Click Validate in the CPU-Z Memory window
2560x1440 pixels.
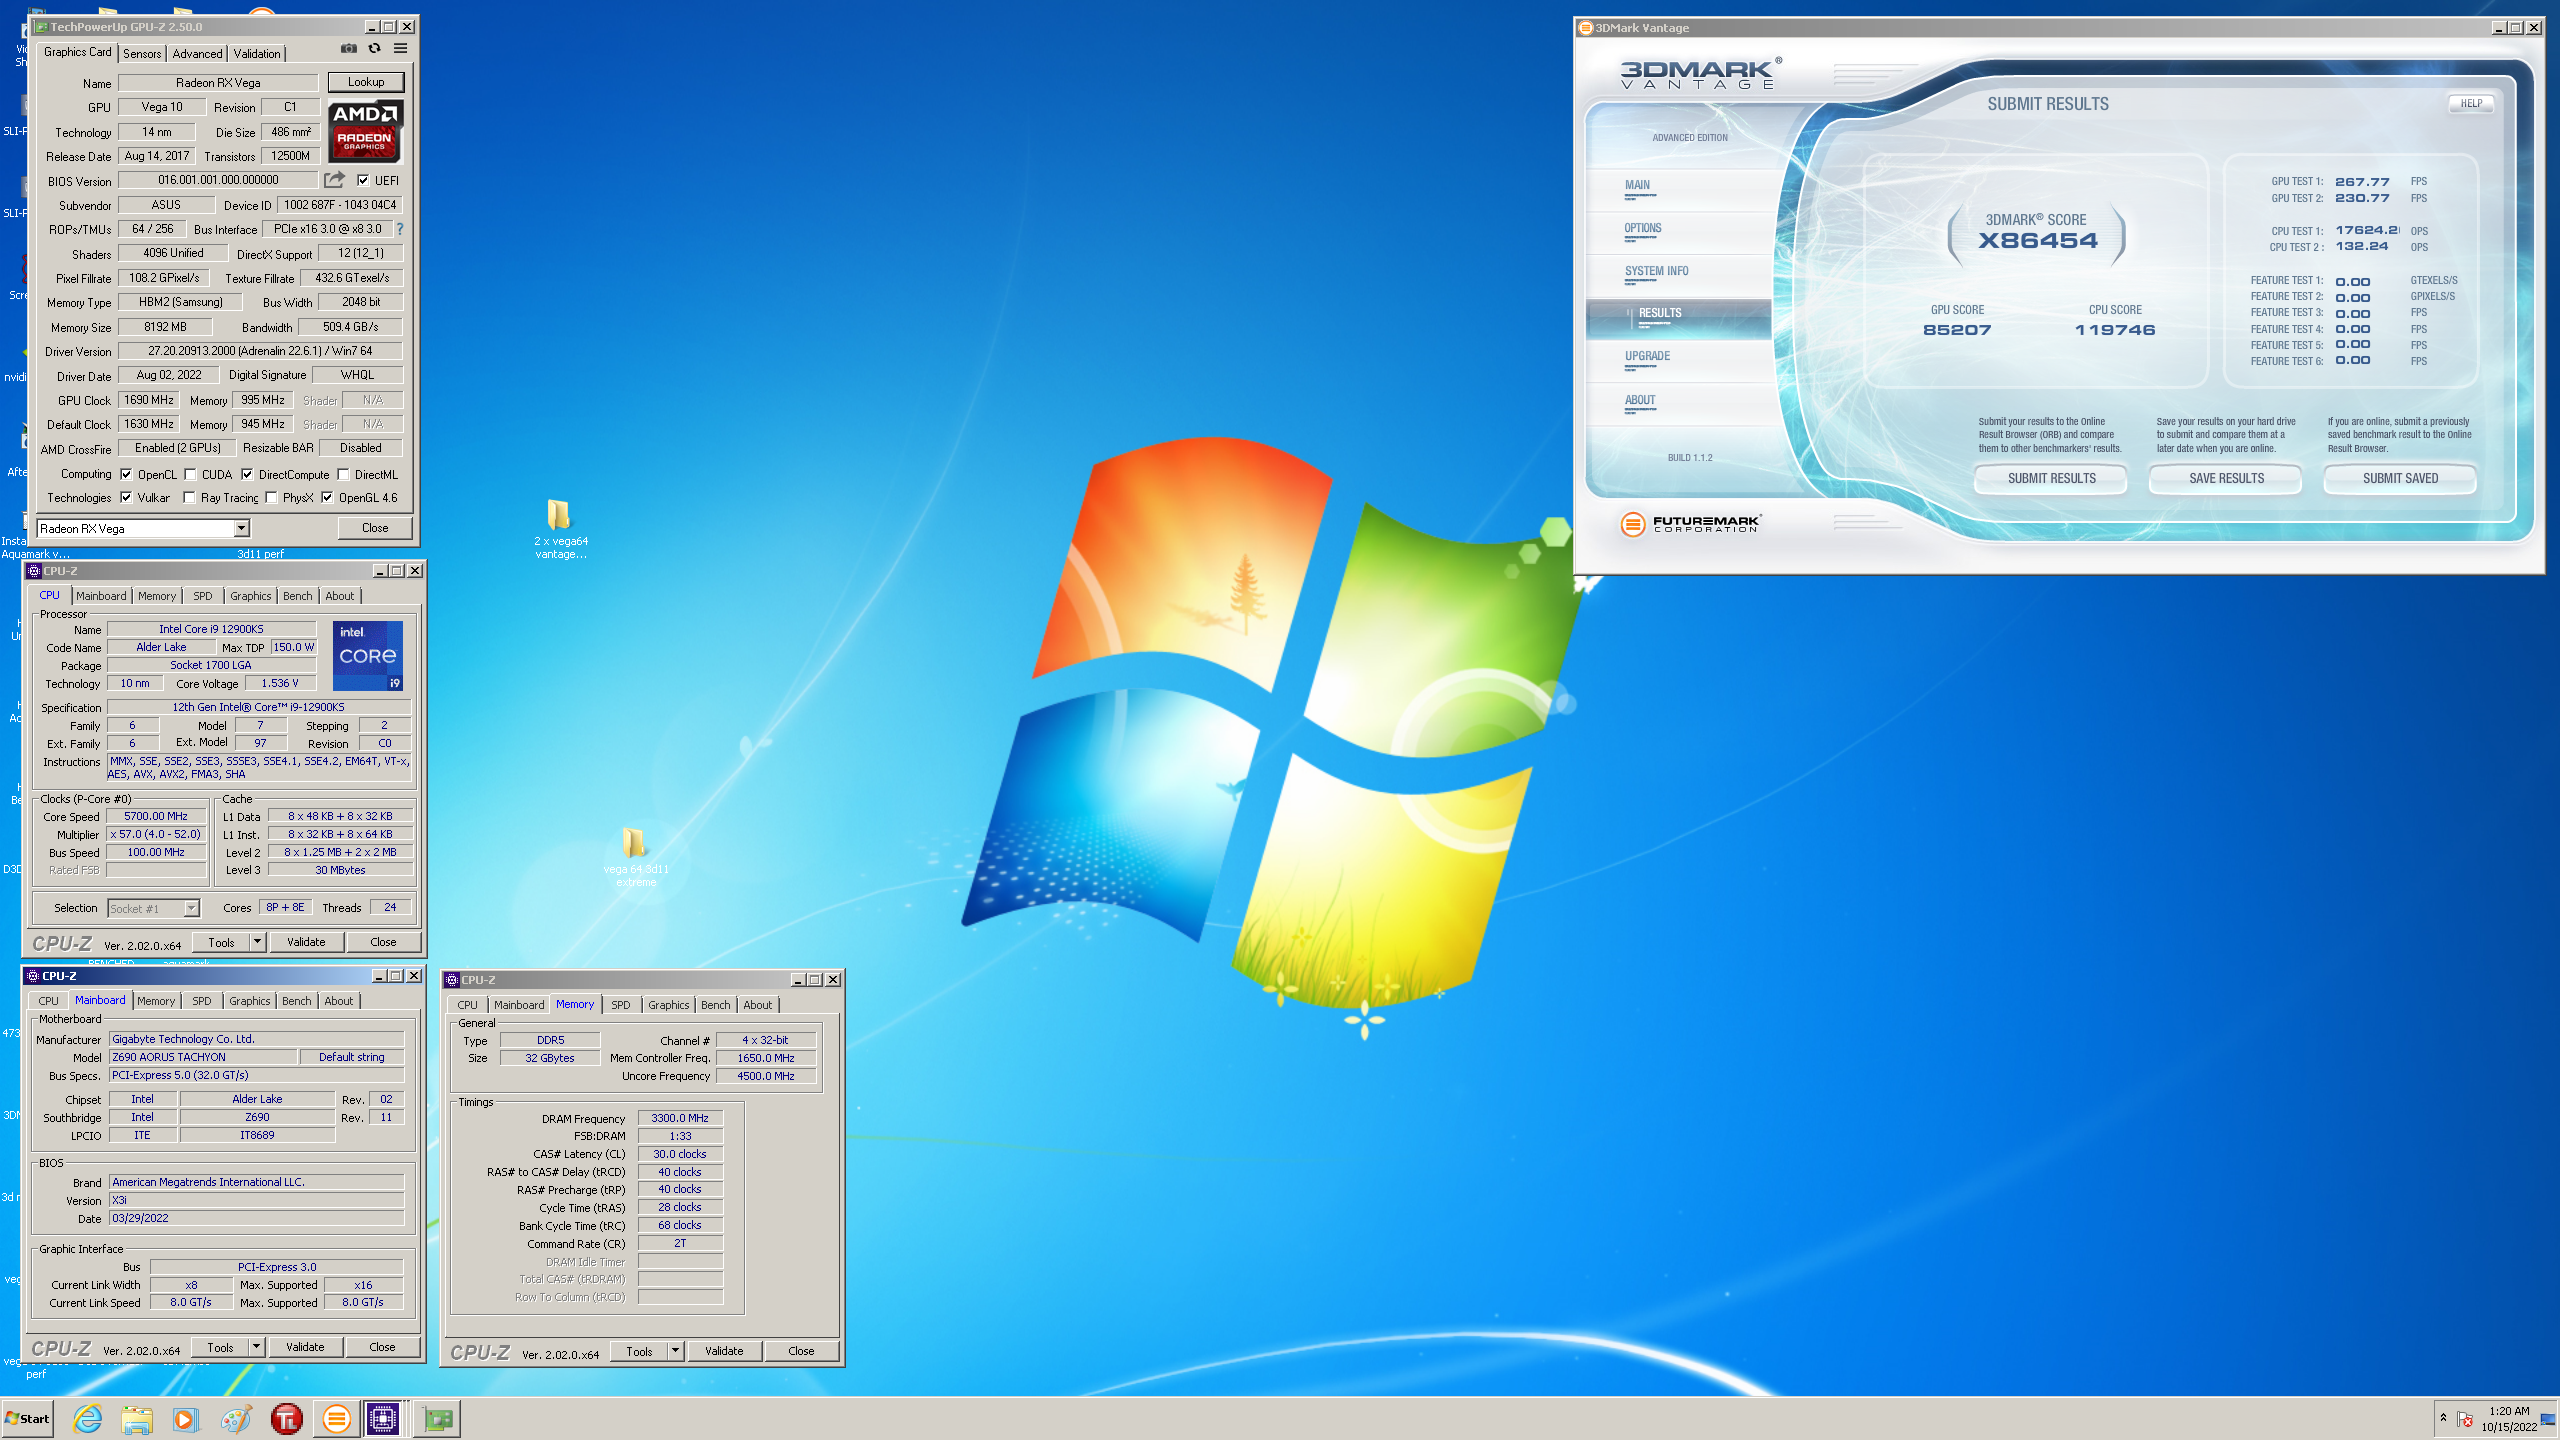click(724, 1351)
